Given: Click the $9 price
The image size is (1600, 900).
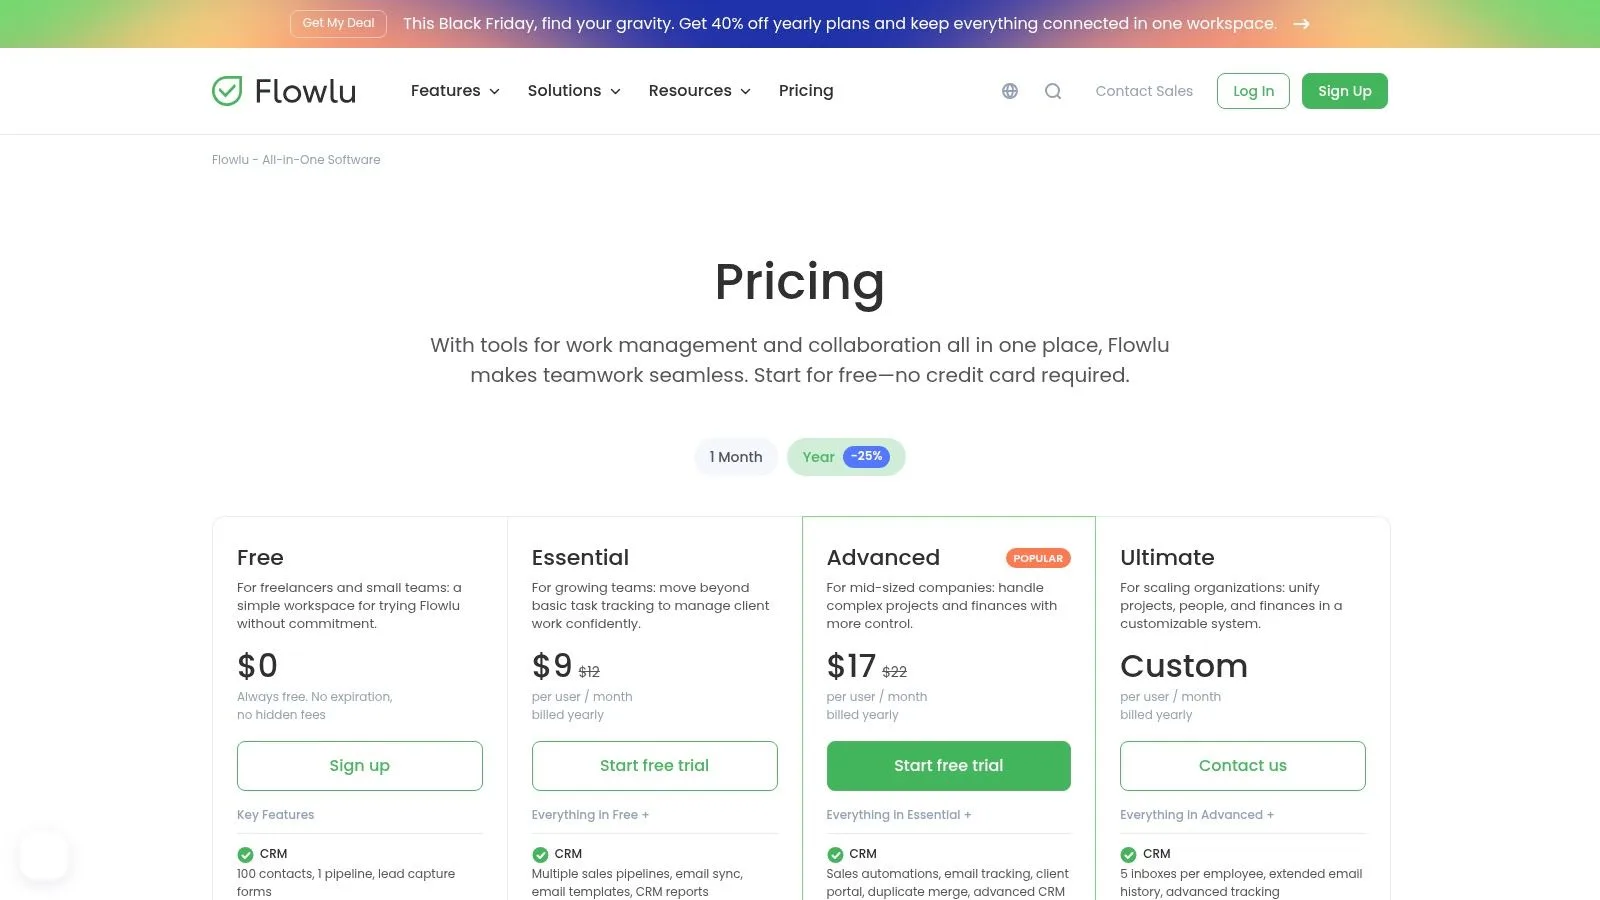Looking at the screenshot, I should tap(552, 666).
